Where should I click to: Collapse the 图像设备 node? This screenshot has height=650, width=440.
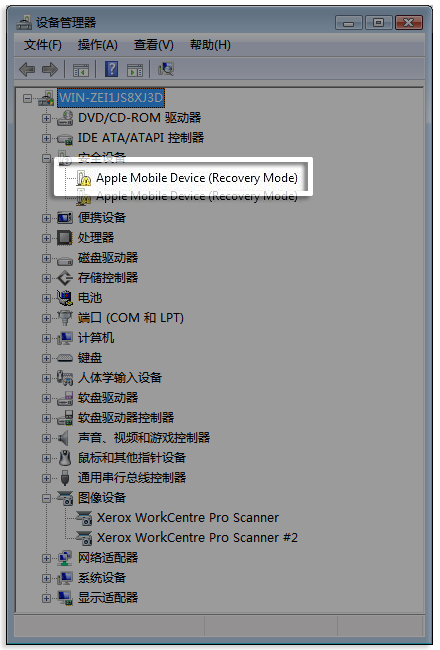pos(46,498)
